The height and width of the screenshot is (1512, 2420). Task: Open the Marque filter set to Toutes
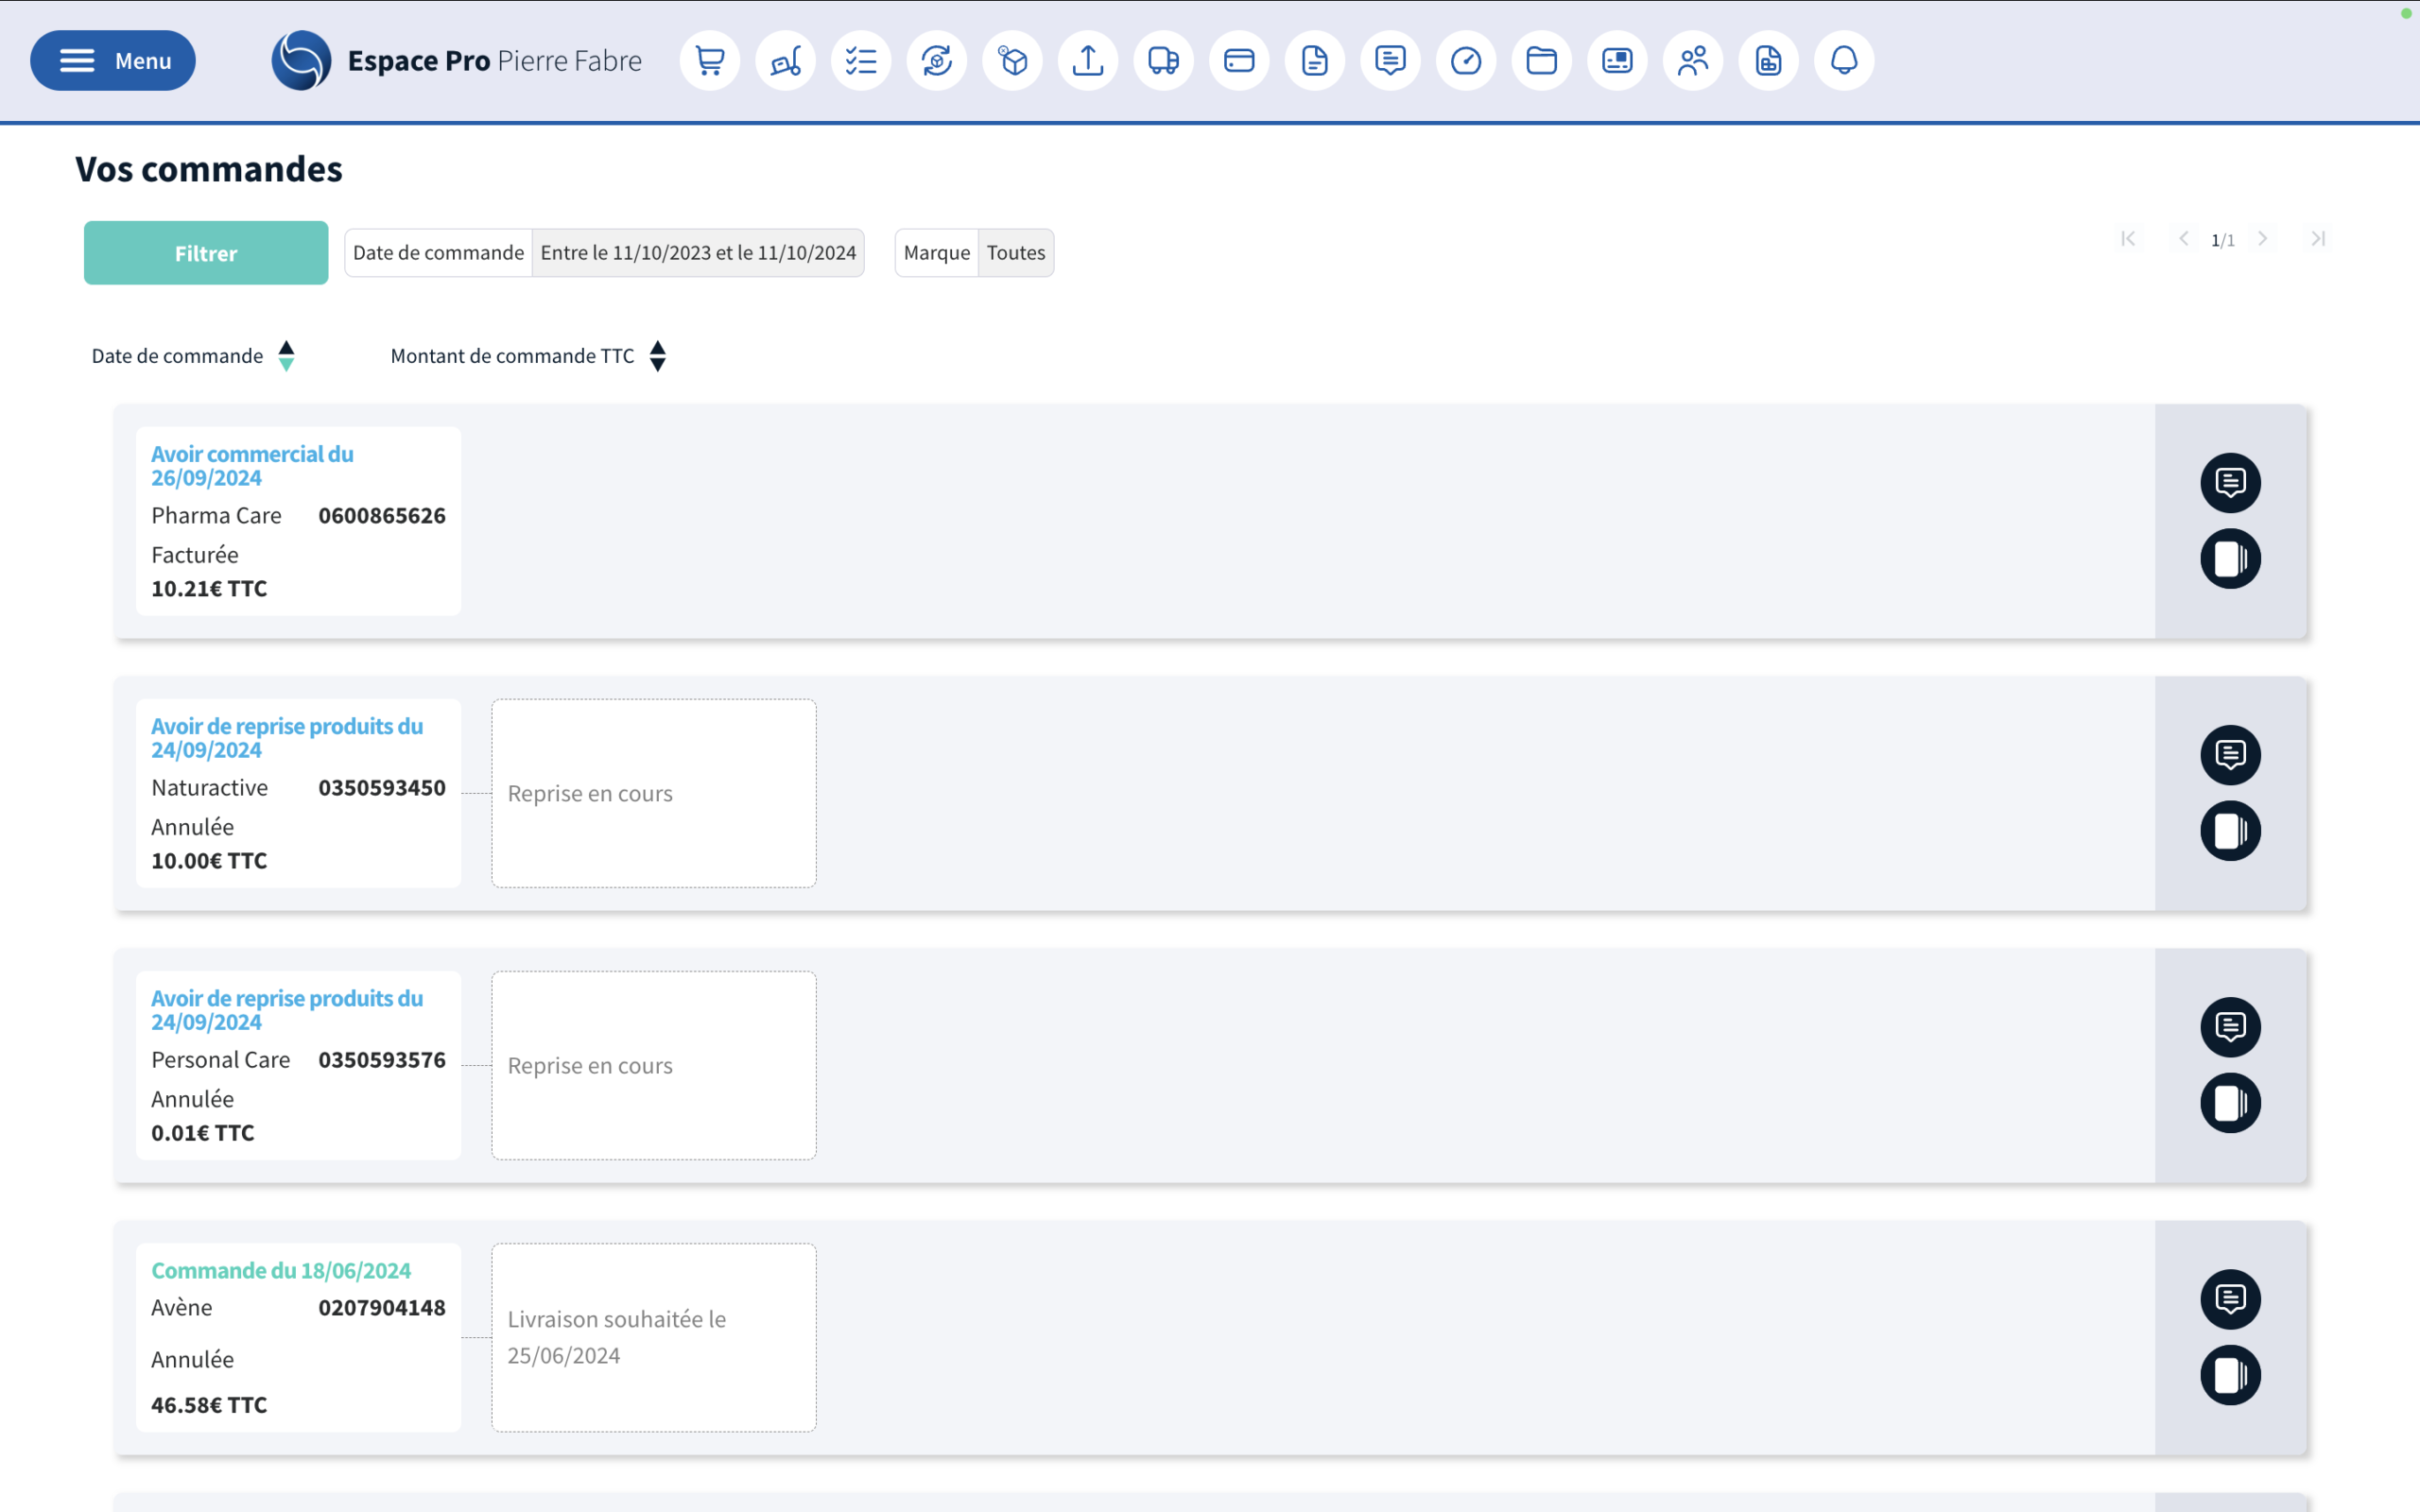pyautogui.click(x=974, y=253)
